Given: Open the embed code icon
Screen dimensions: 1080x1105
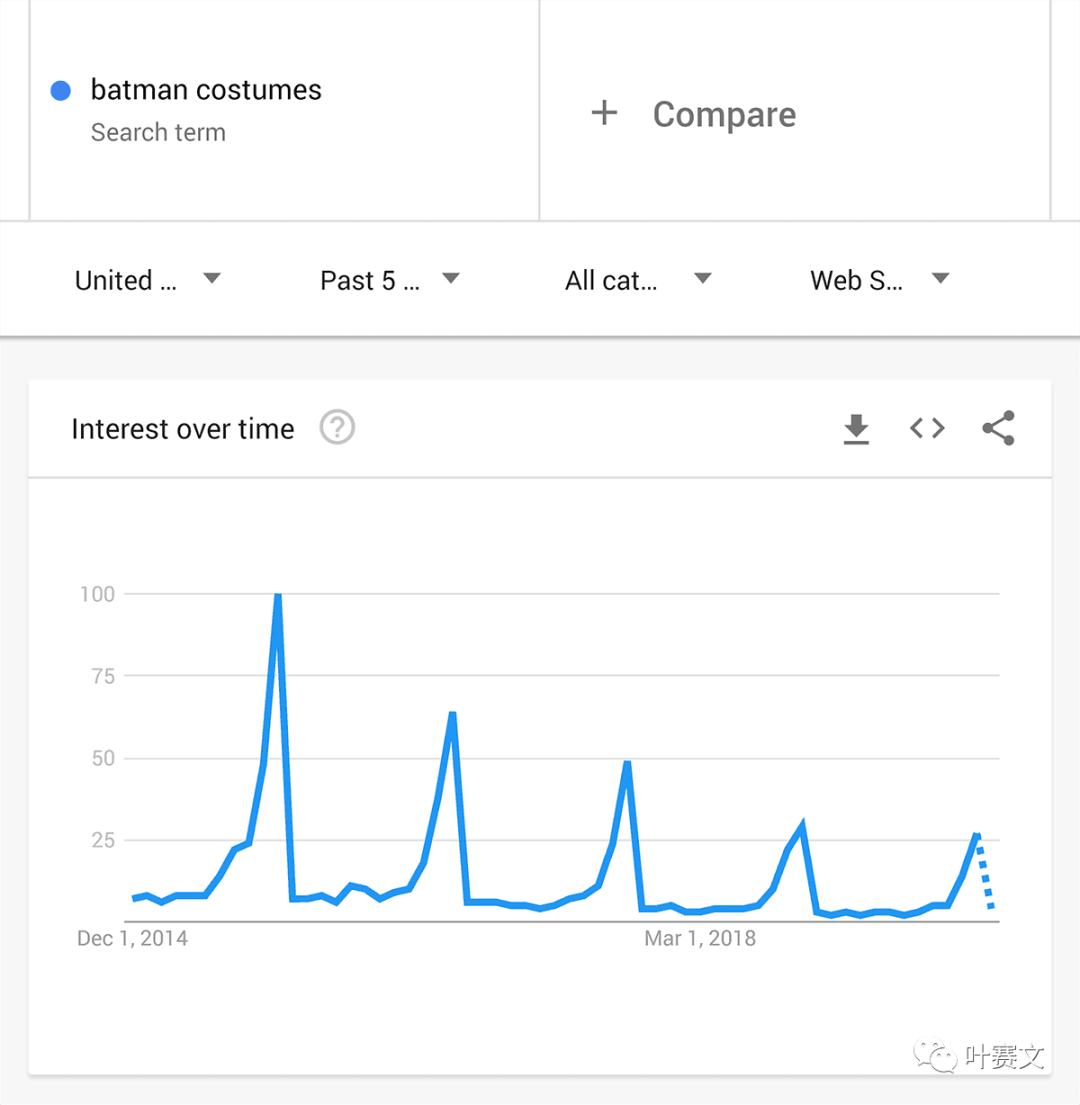Looking at the screenshot, I should coord(927,428).
